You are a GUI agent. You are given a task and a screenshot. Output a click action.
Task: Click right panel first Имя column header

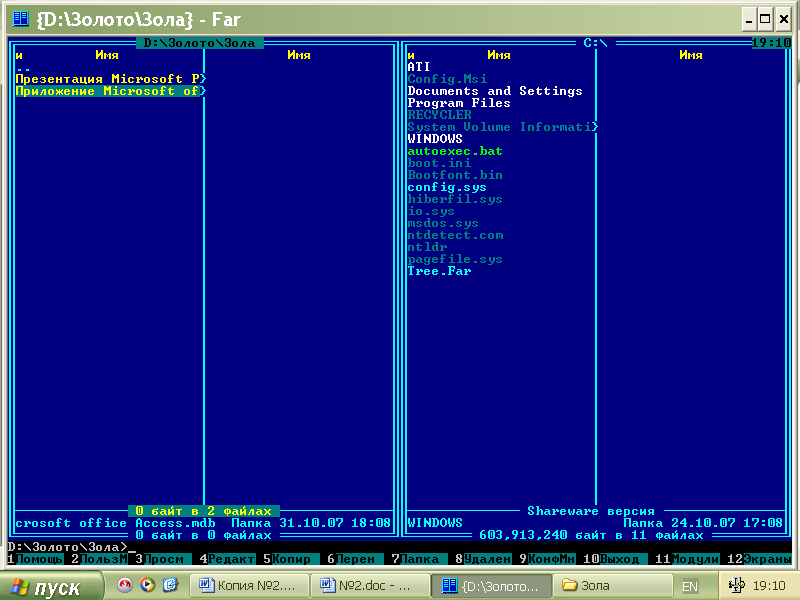tap(498, 55)
